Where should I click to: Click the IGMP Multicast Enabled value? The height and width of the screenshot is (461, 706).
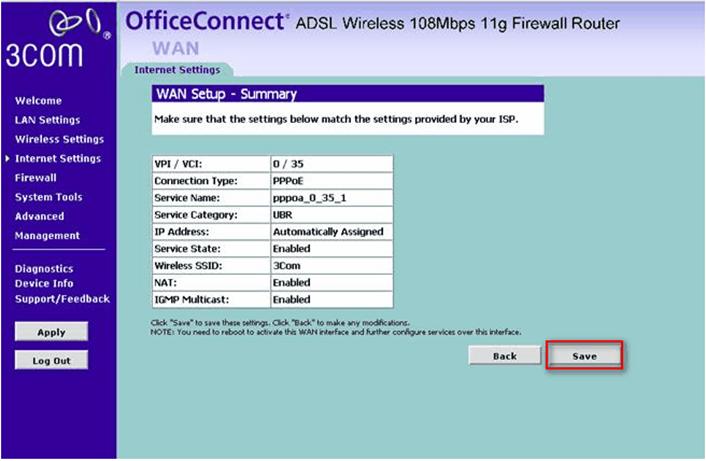(291, 299)
